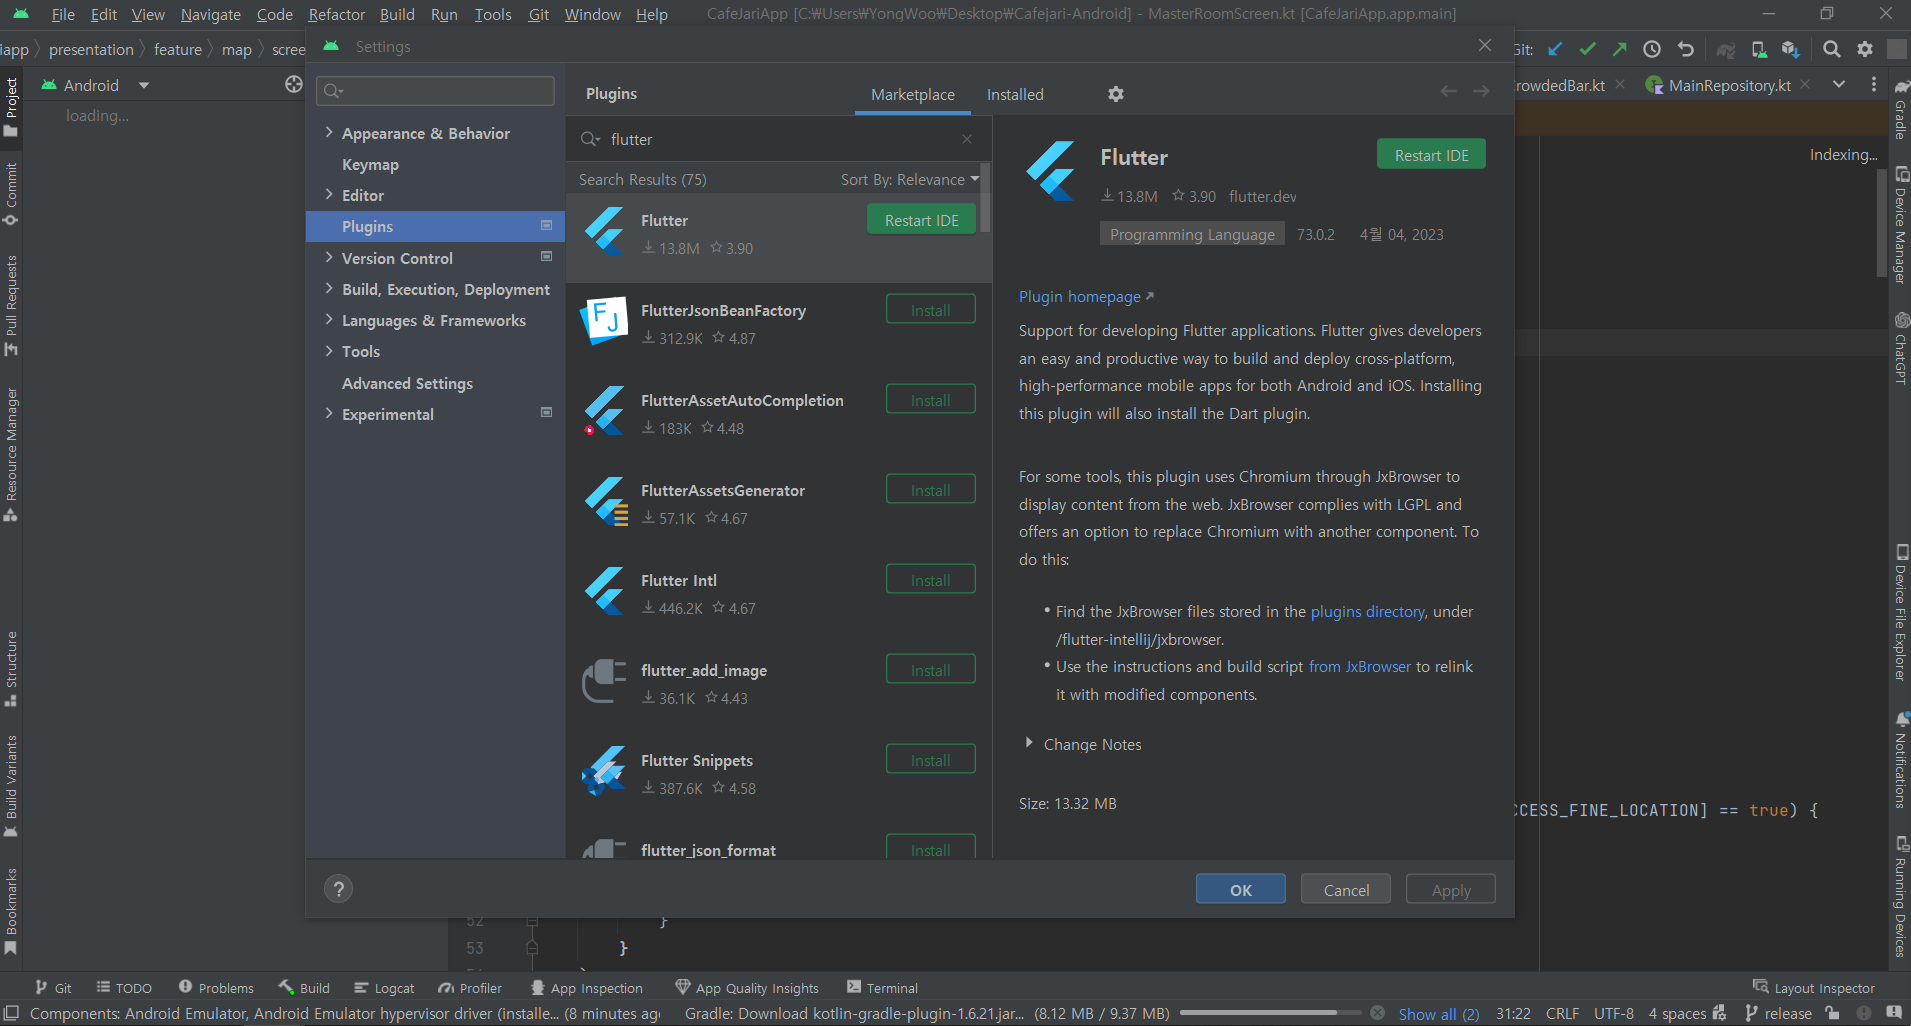Click the Git rollback icon
Screen dimensions: 1911x1026
click(1685, 49)
